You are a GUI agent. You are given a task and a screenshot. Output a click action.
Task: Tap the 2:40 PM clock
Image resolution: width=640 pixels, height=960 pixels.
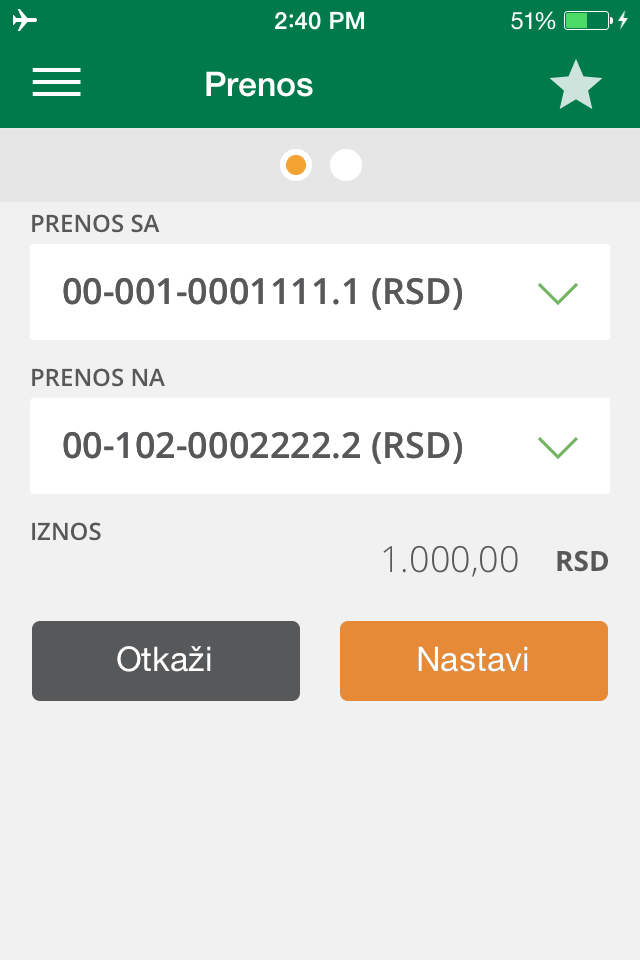click(319, 20)
